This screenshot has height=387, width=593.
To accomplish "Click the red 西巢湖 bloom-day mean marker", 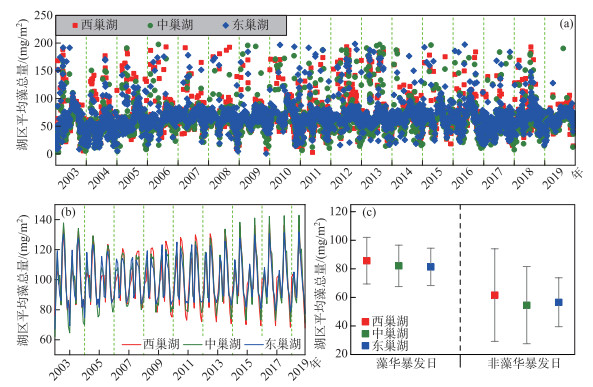I will click(366, 261).
